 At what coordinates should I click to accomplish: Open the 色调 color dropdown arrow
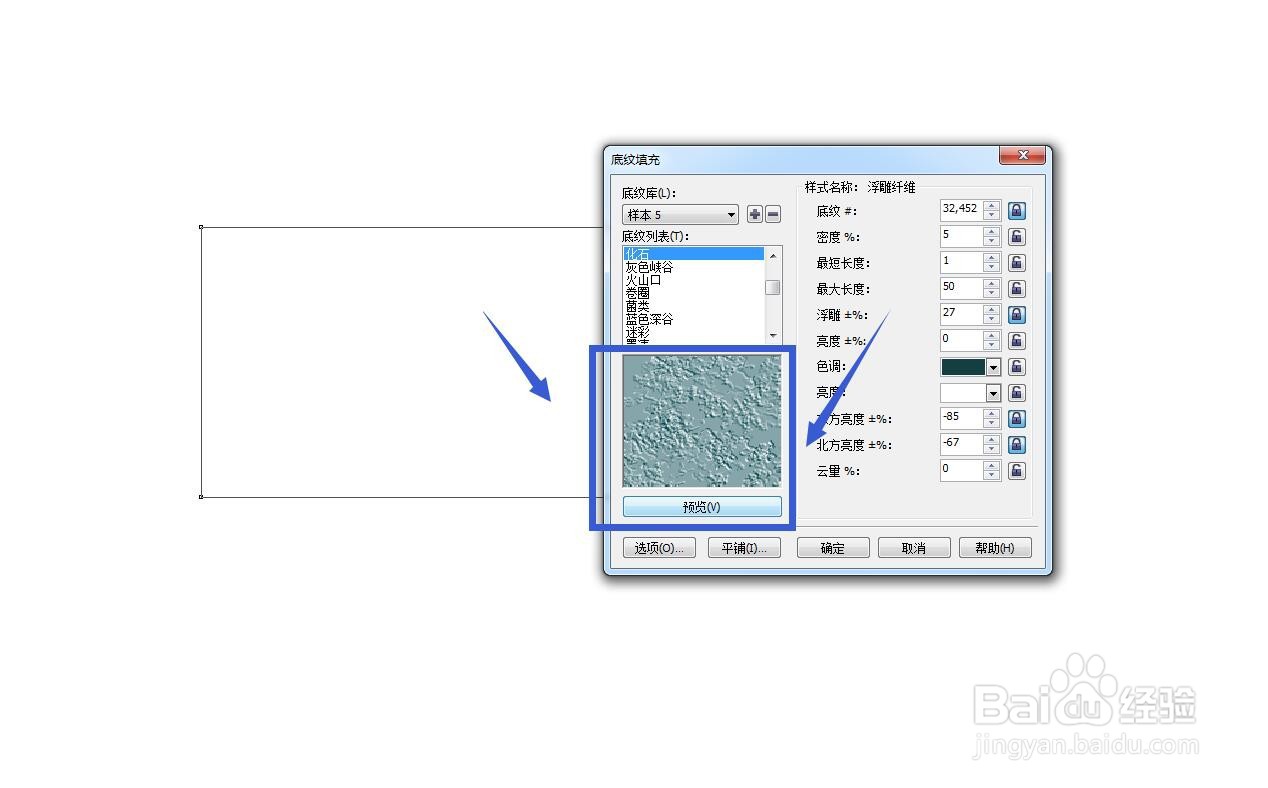[993, 367]
